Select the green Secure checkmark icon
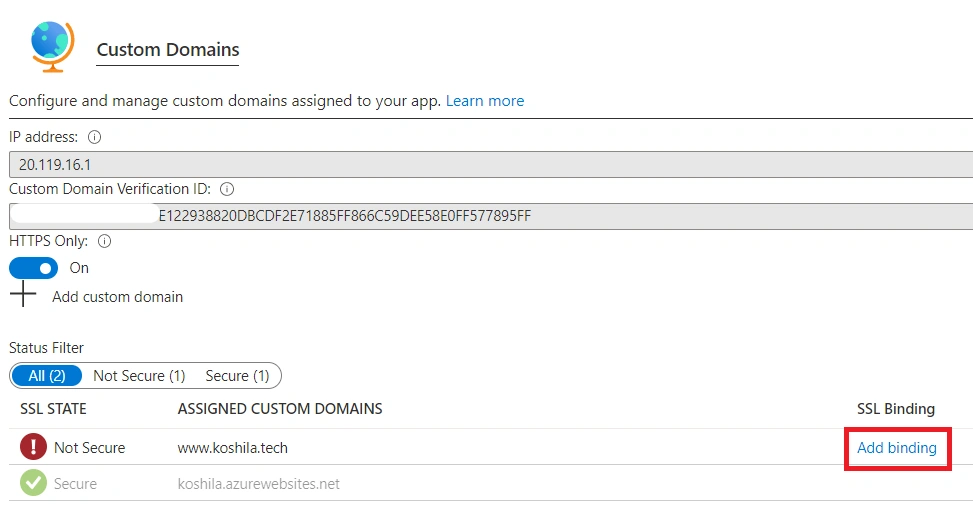Image resolution: width=973 pixels, height=525 pixels. pos(33,483)
